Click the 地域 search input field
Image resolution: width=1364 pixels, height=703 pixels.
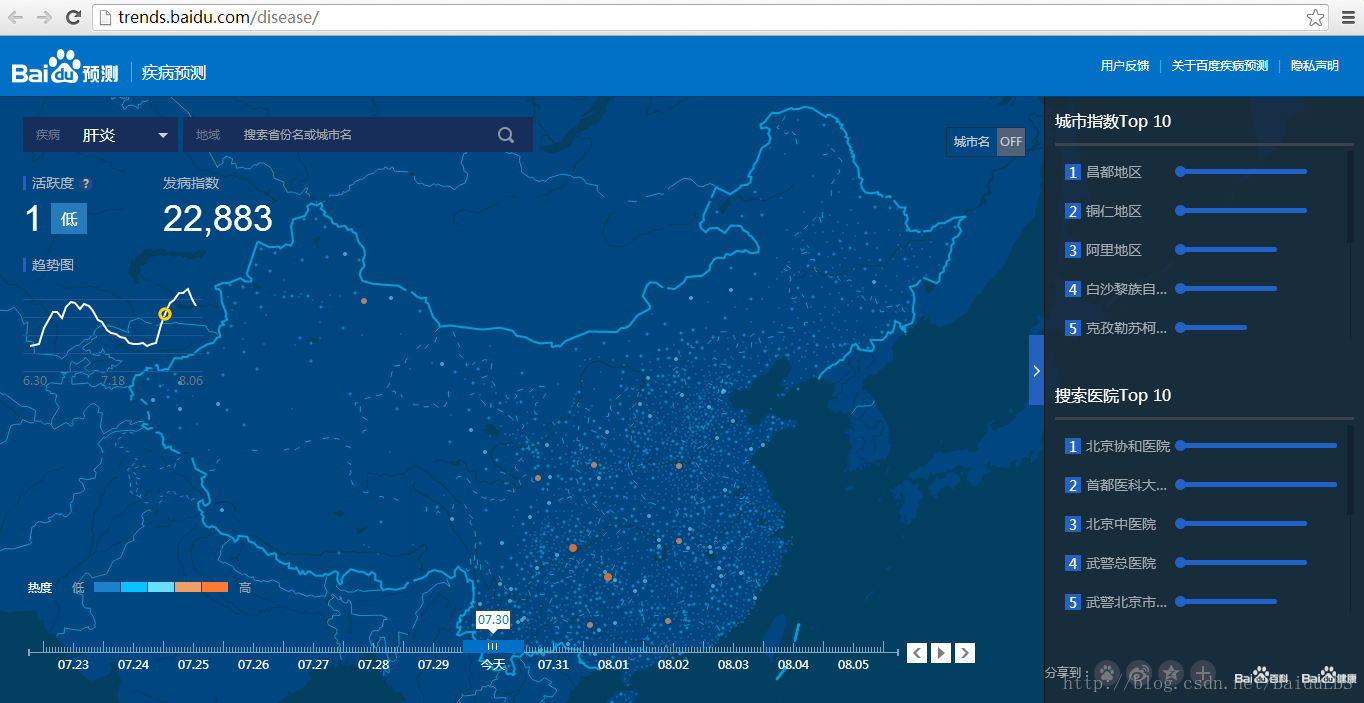click(x=358, y=135)
